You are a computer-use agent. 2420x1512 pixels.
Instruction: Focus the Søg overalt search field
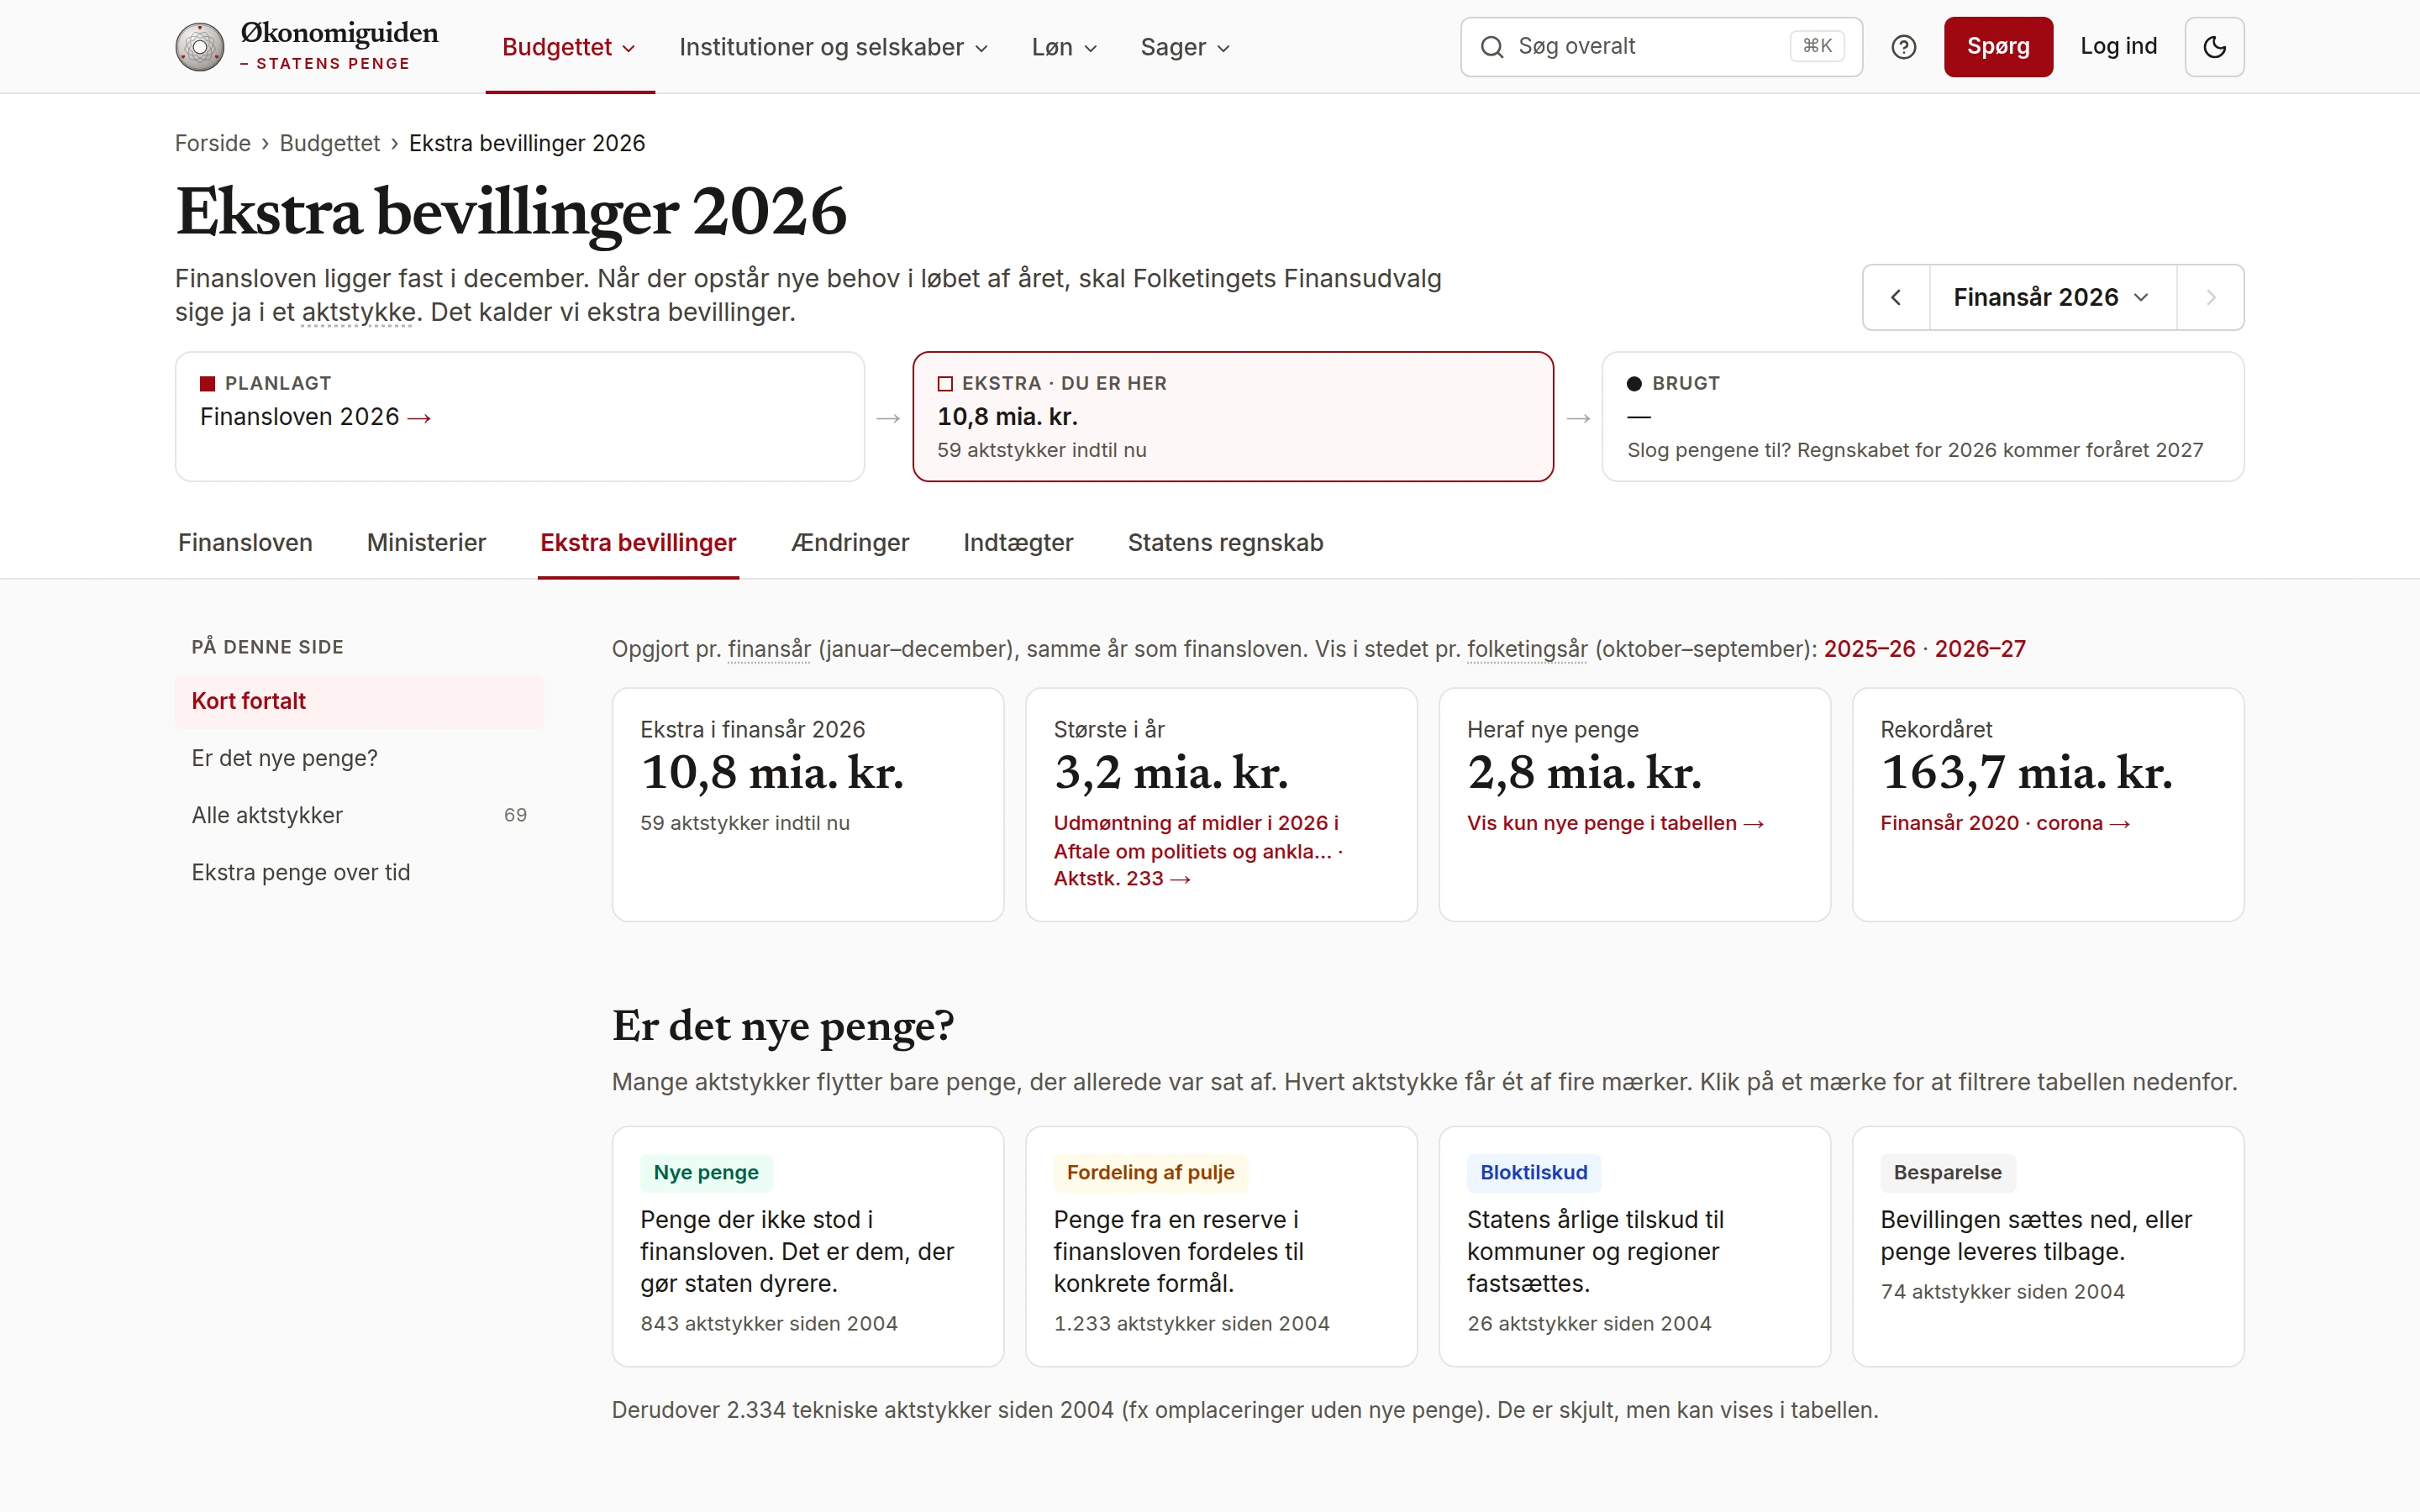pyautogui.click(x=1661, y=47)
